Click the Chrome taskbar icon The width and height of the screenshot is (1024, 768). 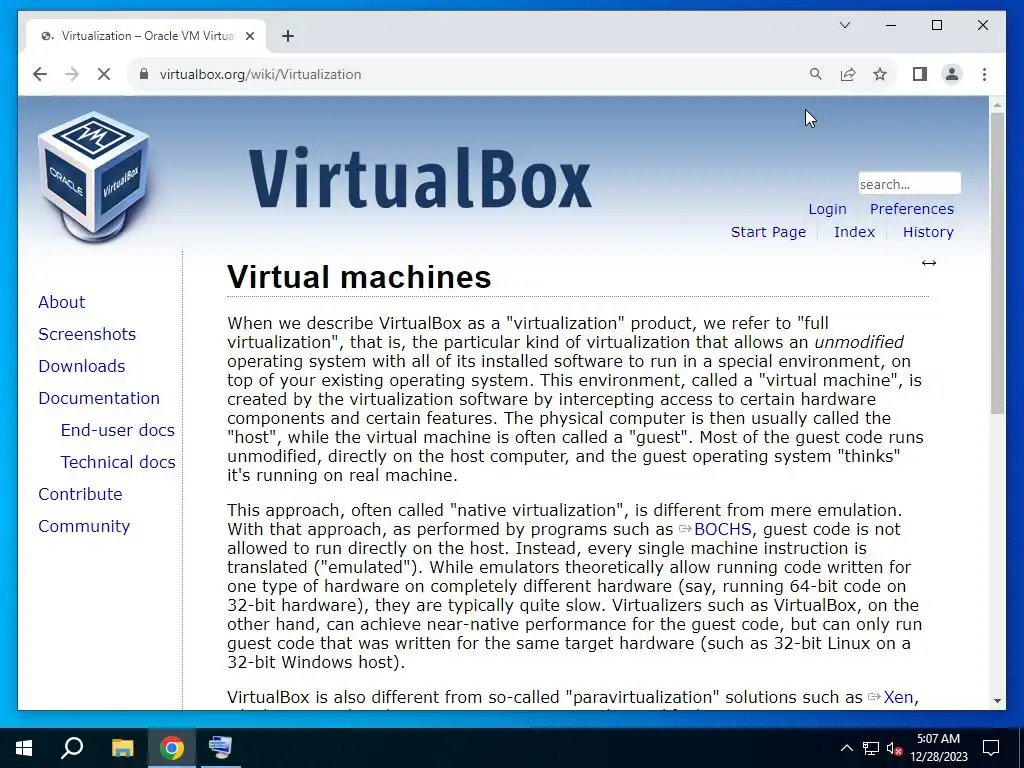[172, 748]
